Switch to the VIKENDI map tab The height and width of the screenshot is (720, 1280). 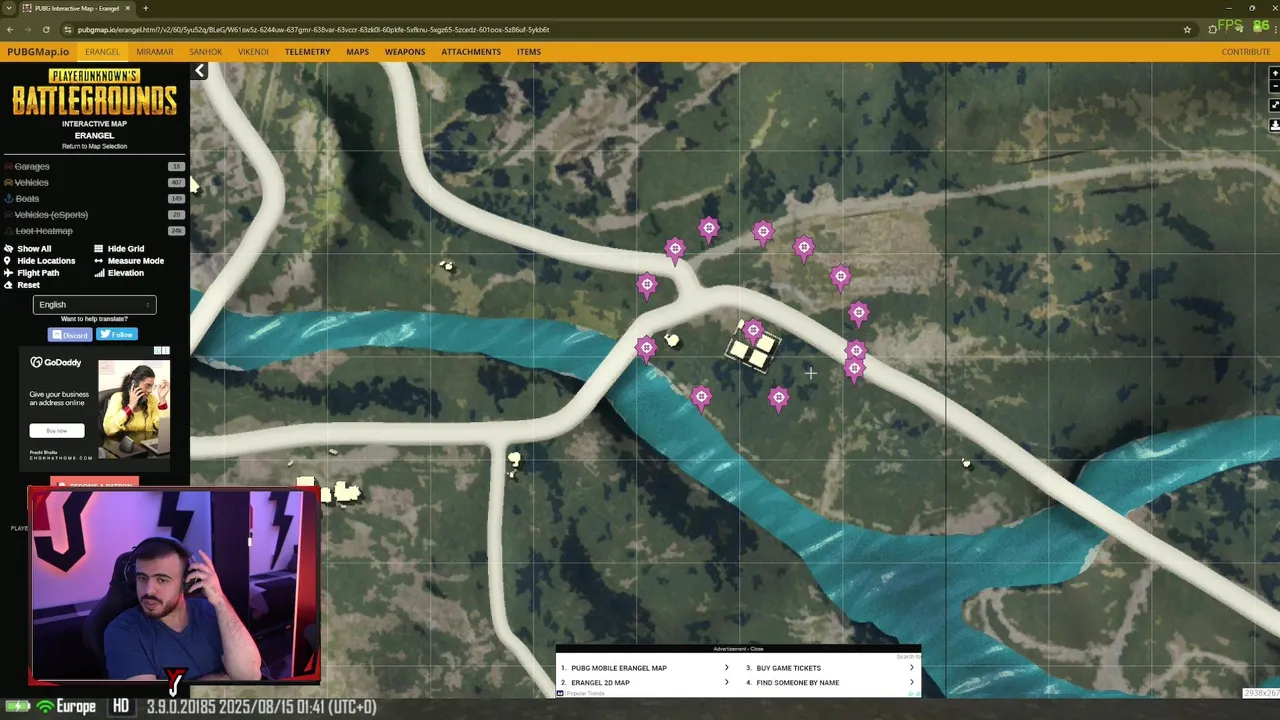[x=253, y=52]
